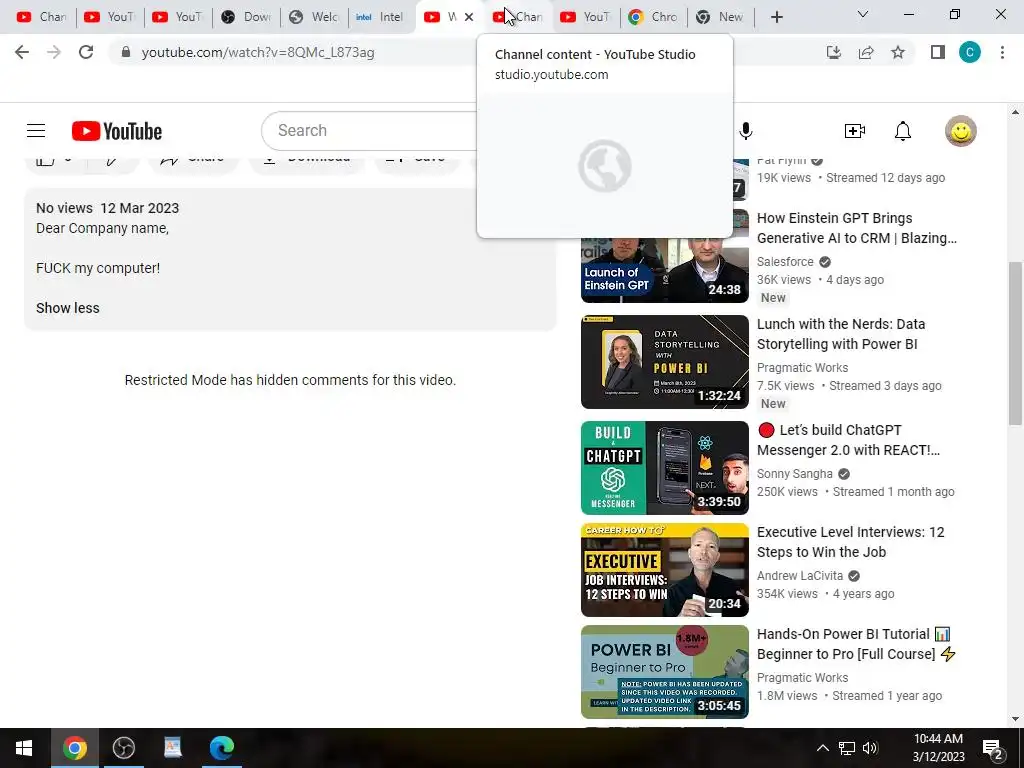Click the page vertical scrollbar thumb
This screenshot has width=1024, height=768.
(1015, 343)
